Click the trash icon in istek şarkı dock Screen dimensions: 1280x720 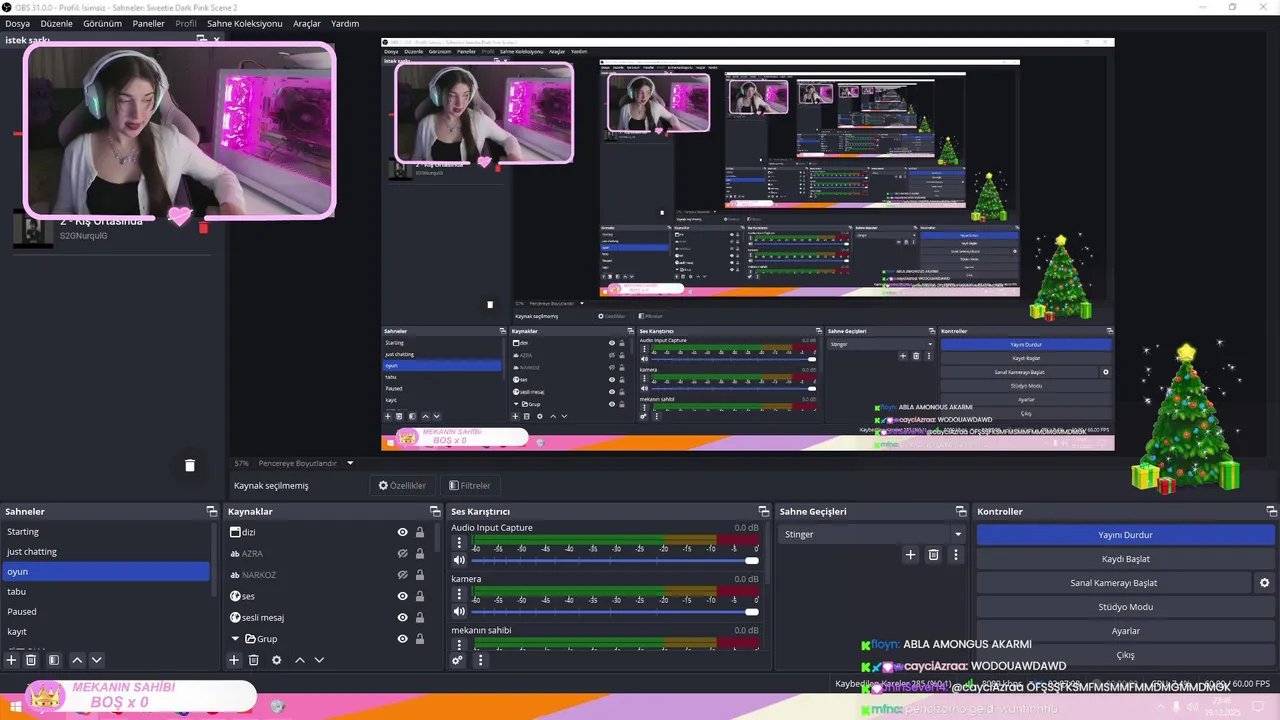pyautogui.click(x=190, y=465)
